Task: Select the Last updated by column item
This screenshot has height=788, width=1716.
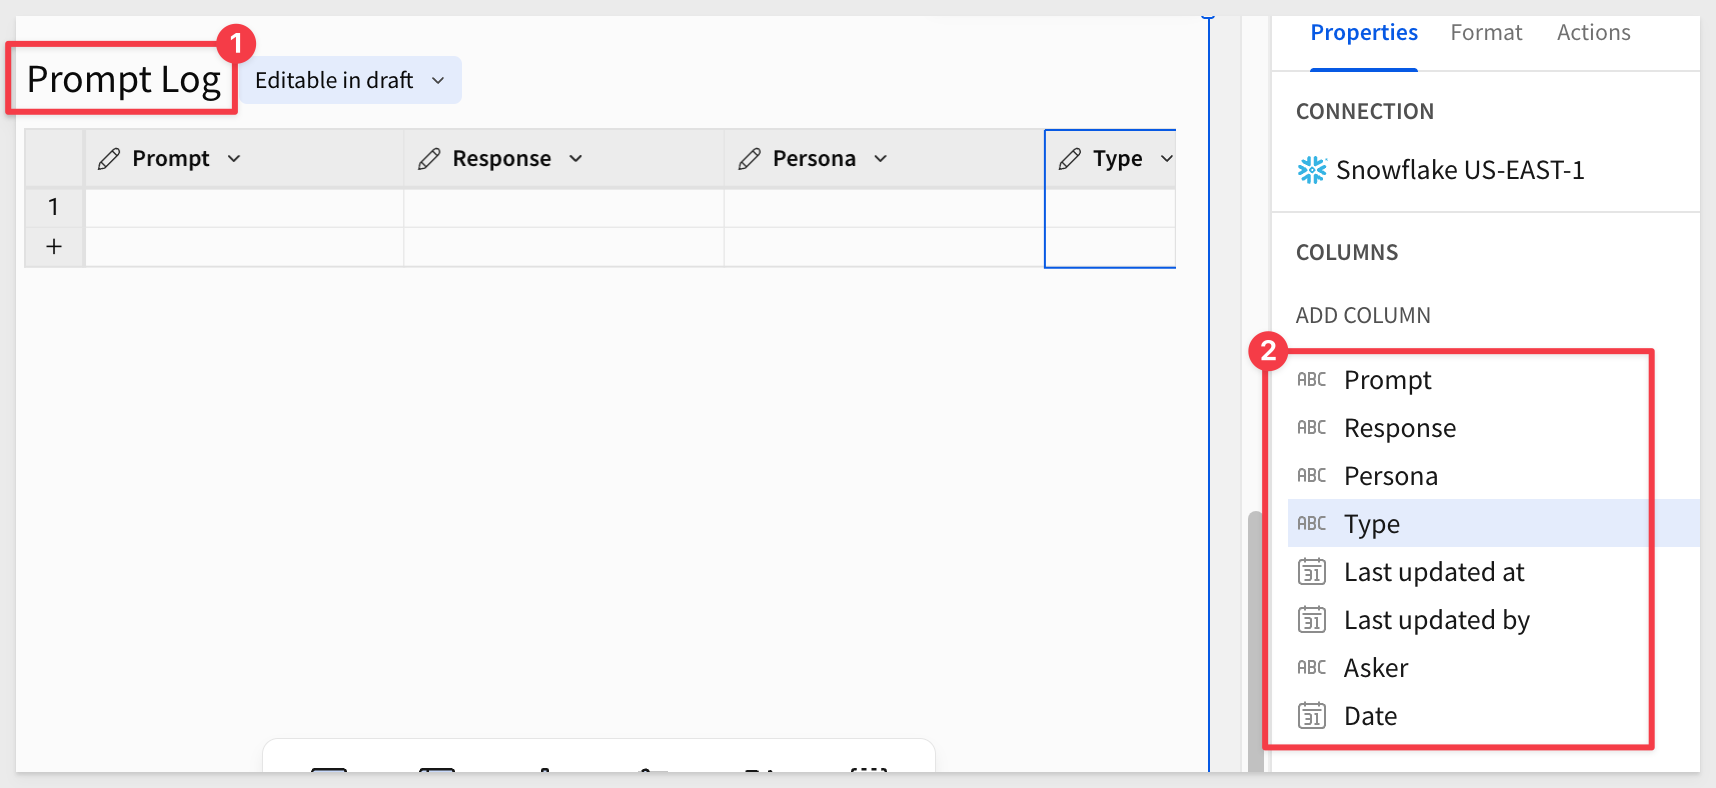Action: [1436, 620]
